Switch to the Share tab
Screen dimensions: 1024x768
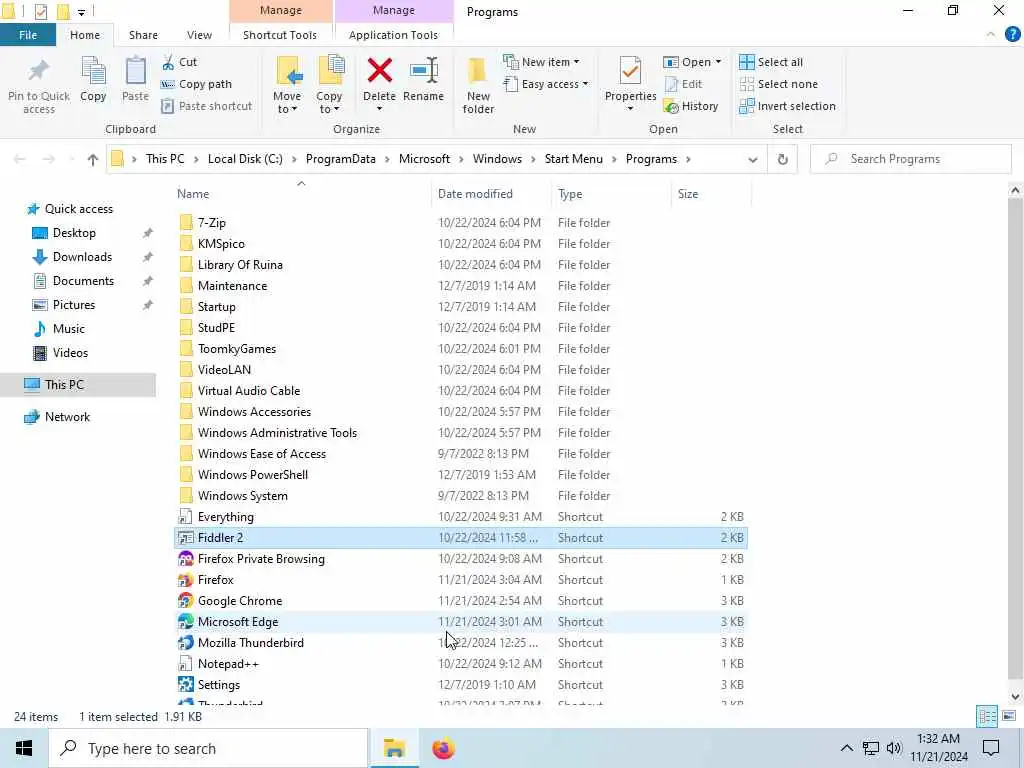click(143, 35)
